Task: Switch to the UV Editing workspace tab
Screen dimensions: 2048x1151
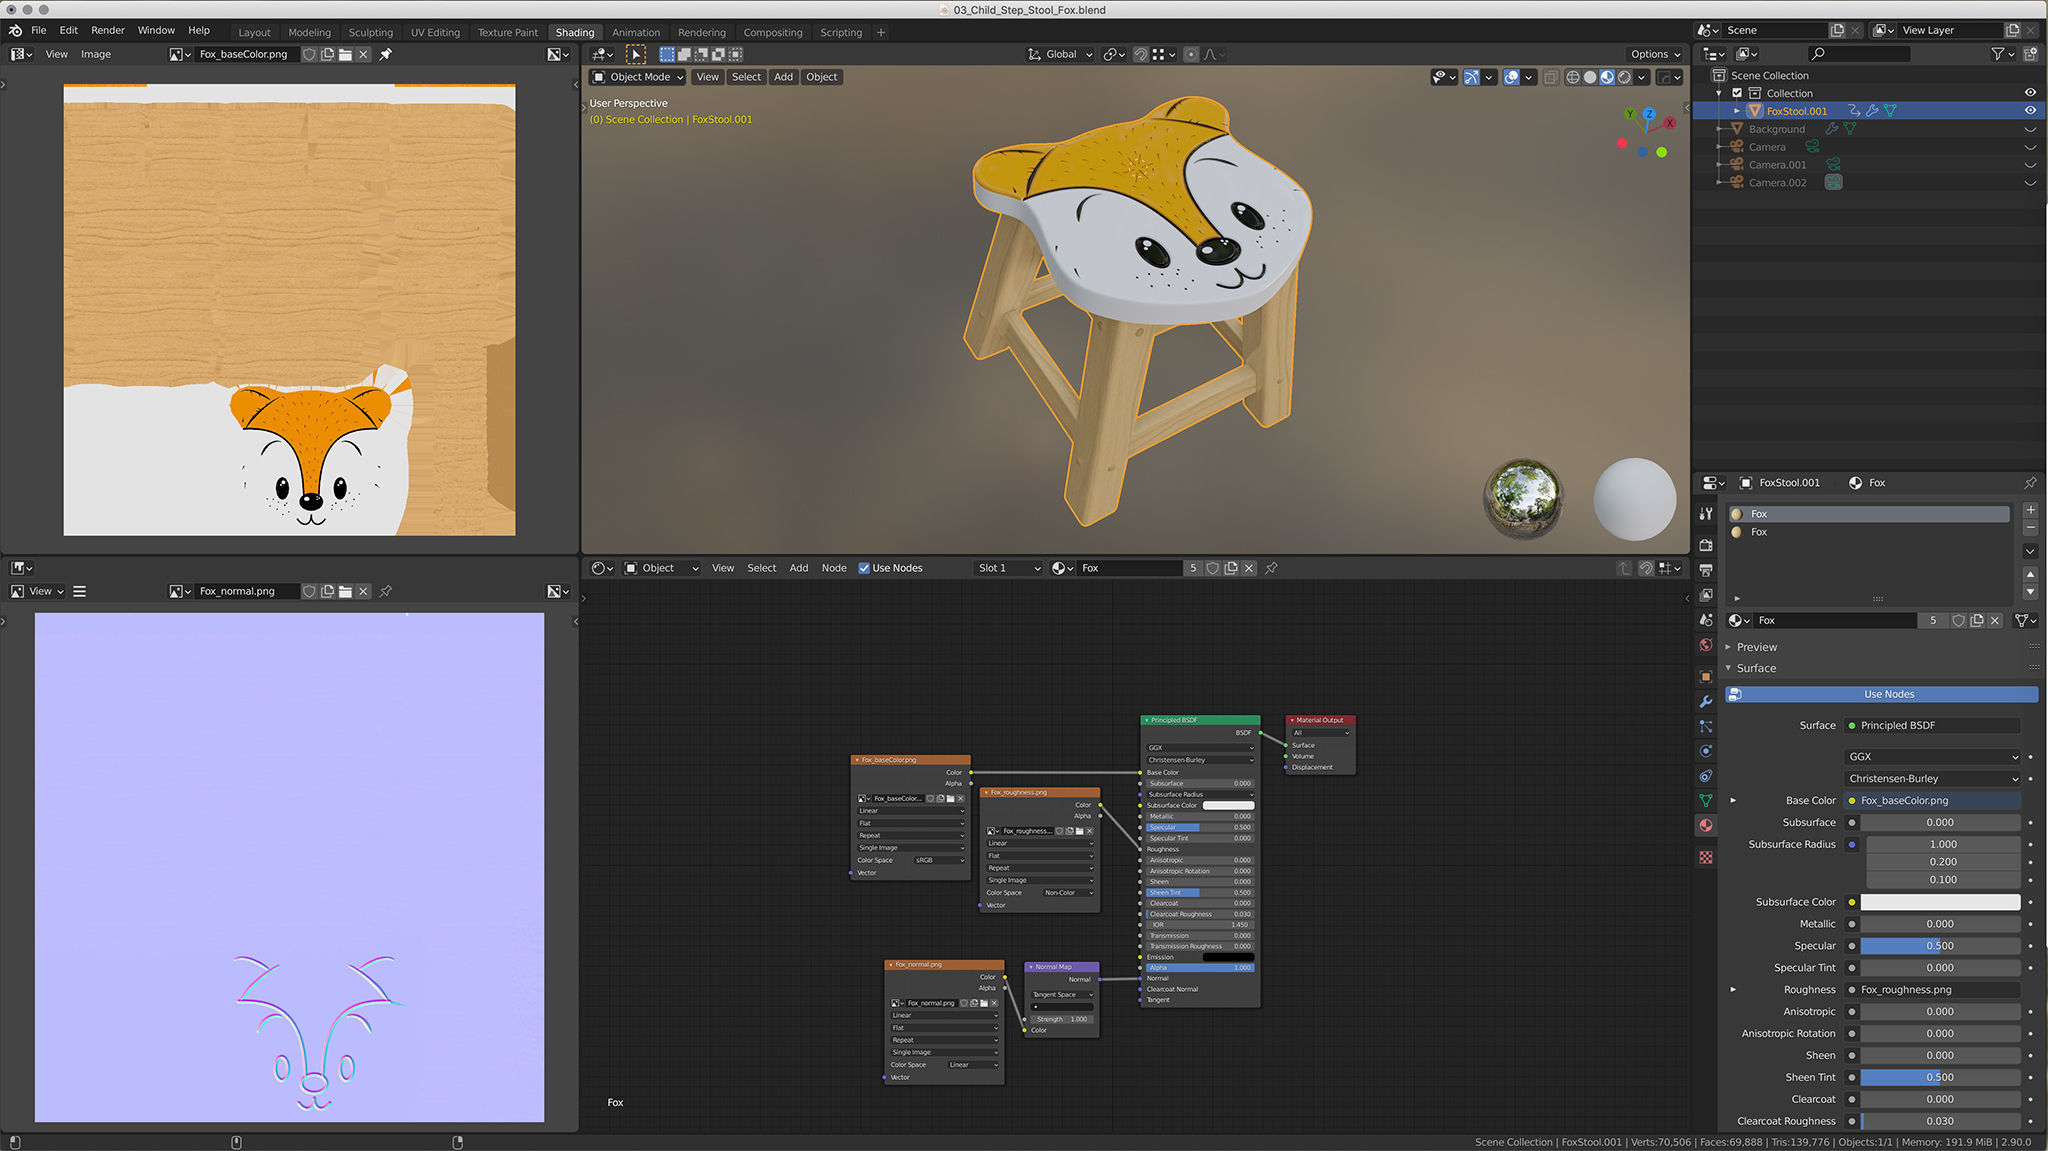Action: click(x=435, y=32)
